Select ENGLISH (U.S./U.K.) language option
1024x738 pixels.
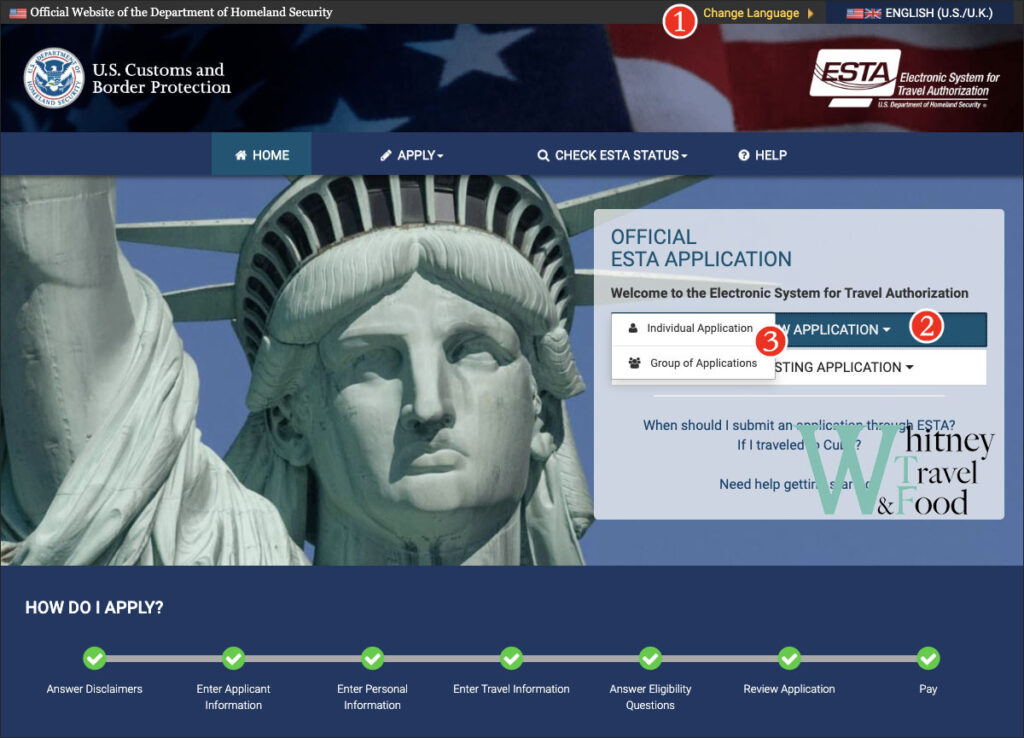(x=920, y=13)
